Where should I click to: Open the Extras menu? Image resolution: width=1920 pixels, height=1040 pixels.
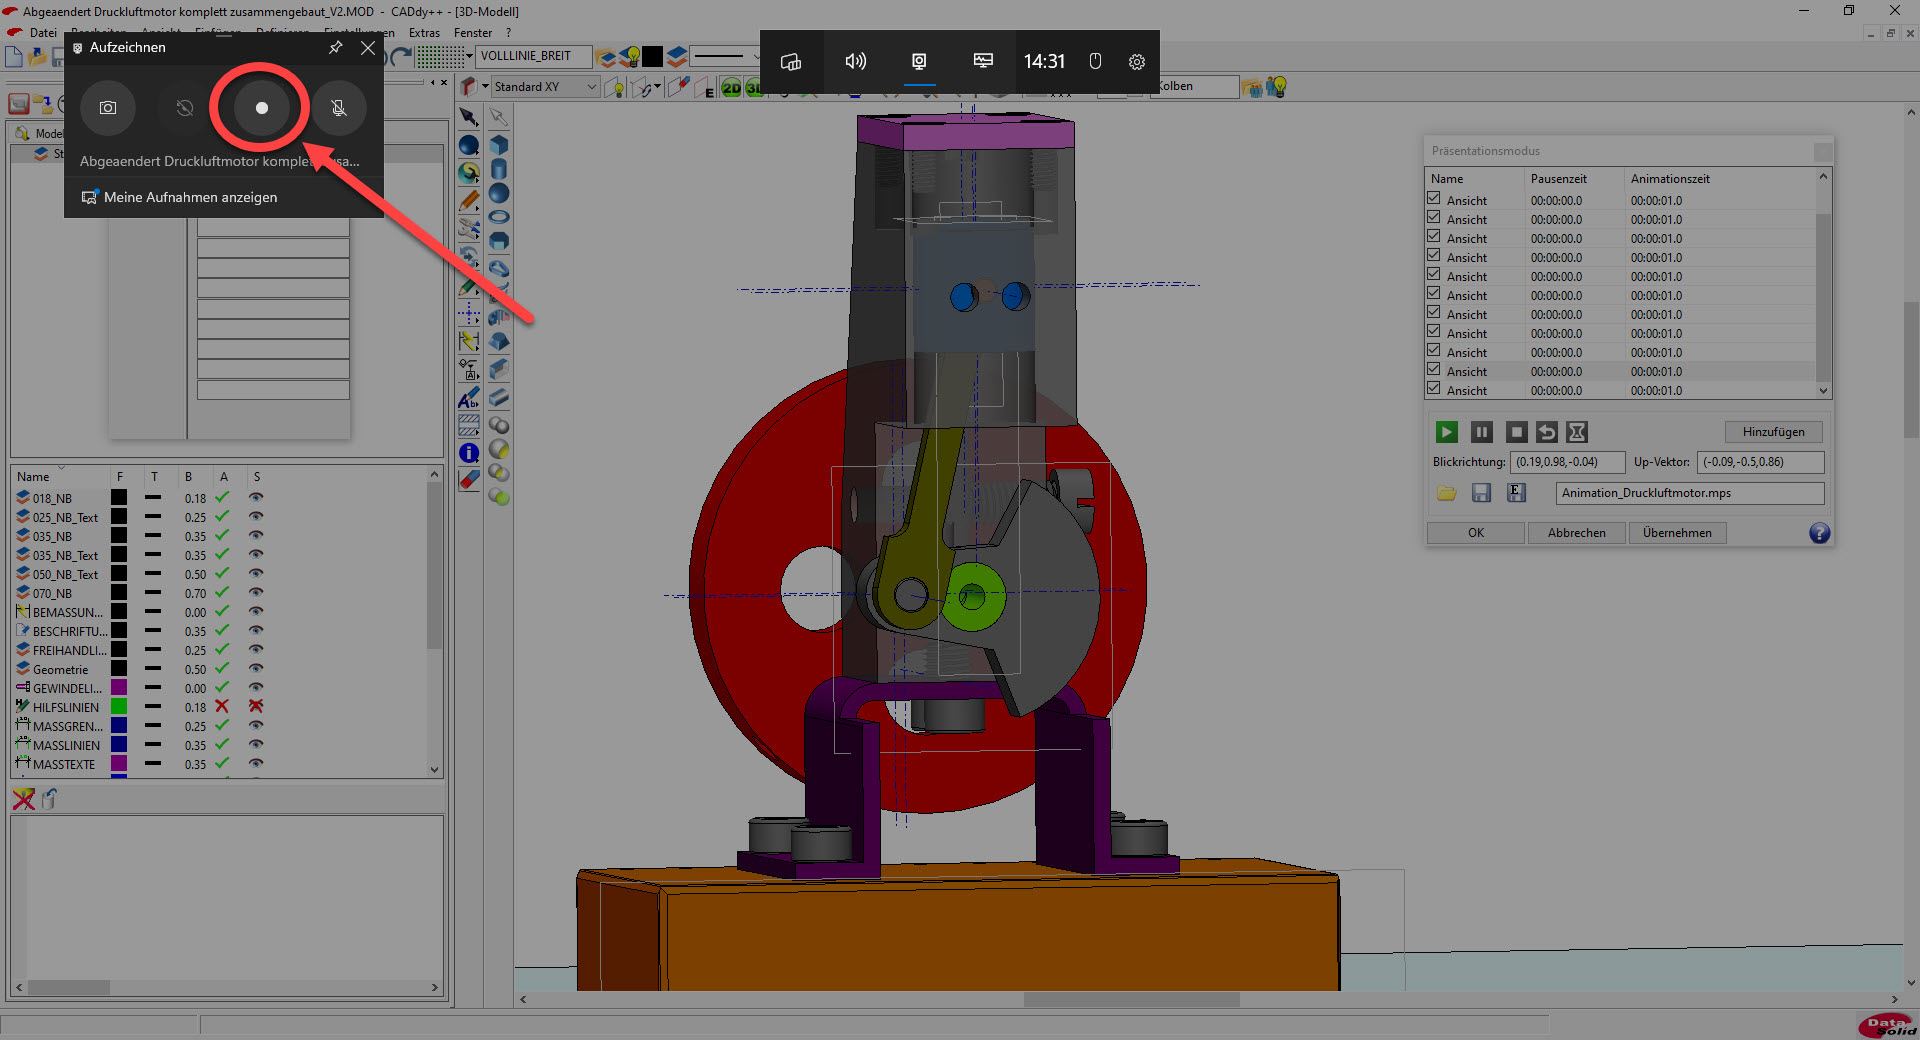[x=424, y=32]
